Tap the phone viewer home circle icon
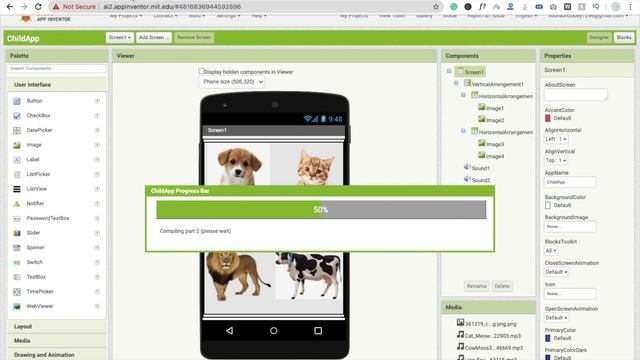 (273, 331)
